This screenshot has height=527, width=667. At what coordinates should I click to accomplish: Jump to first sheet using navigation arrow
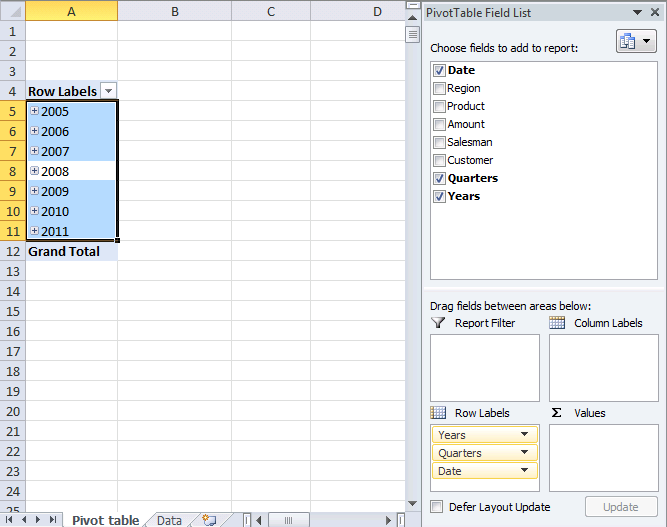click(11, 520)
